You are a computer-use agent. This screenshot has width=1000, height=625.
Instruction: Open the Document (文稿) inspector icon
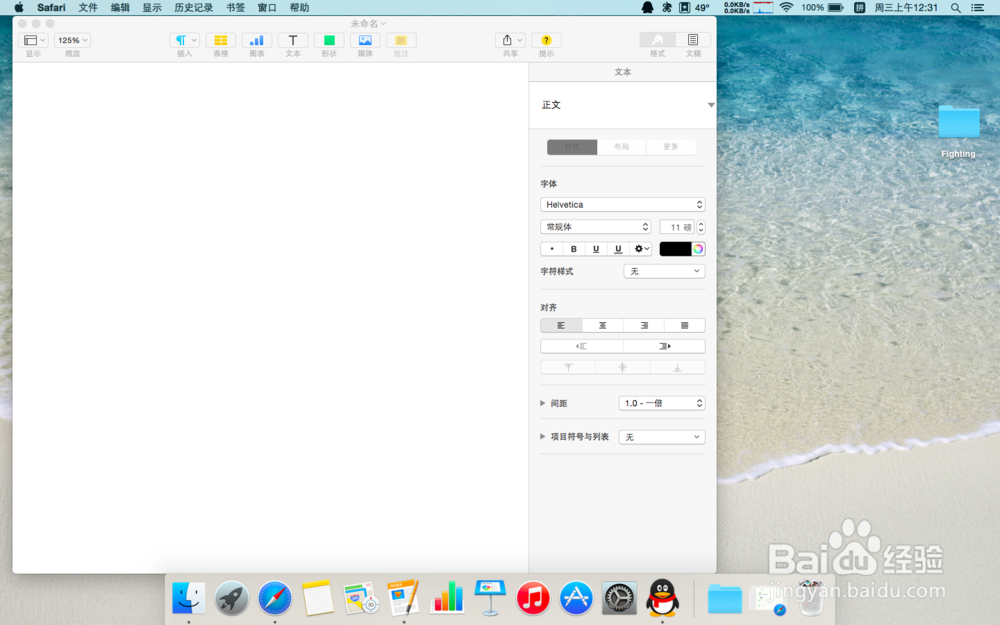pos(693,40)
